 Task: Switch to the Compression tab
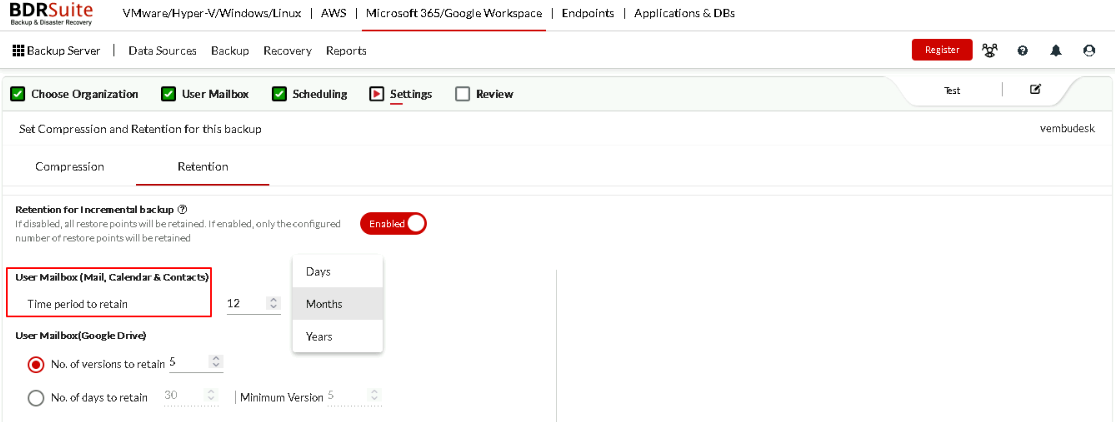70,167
